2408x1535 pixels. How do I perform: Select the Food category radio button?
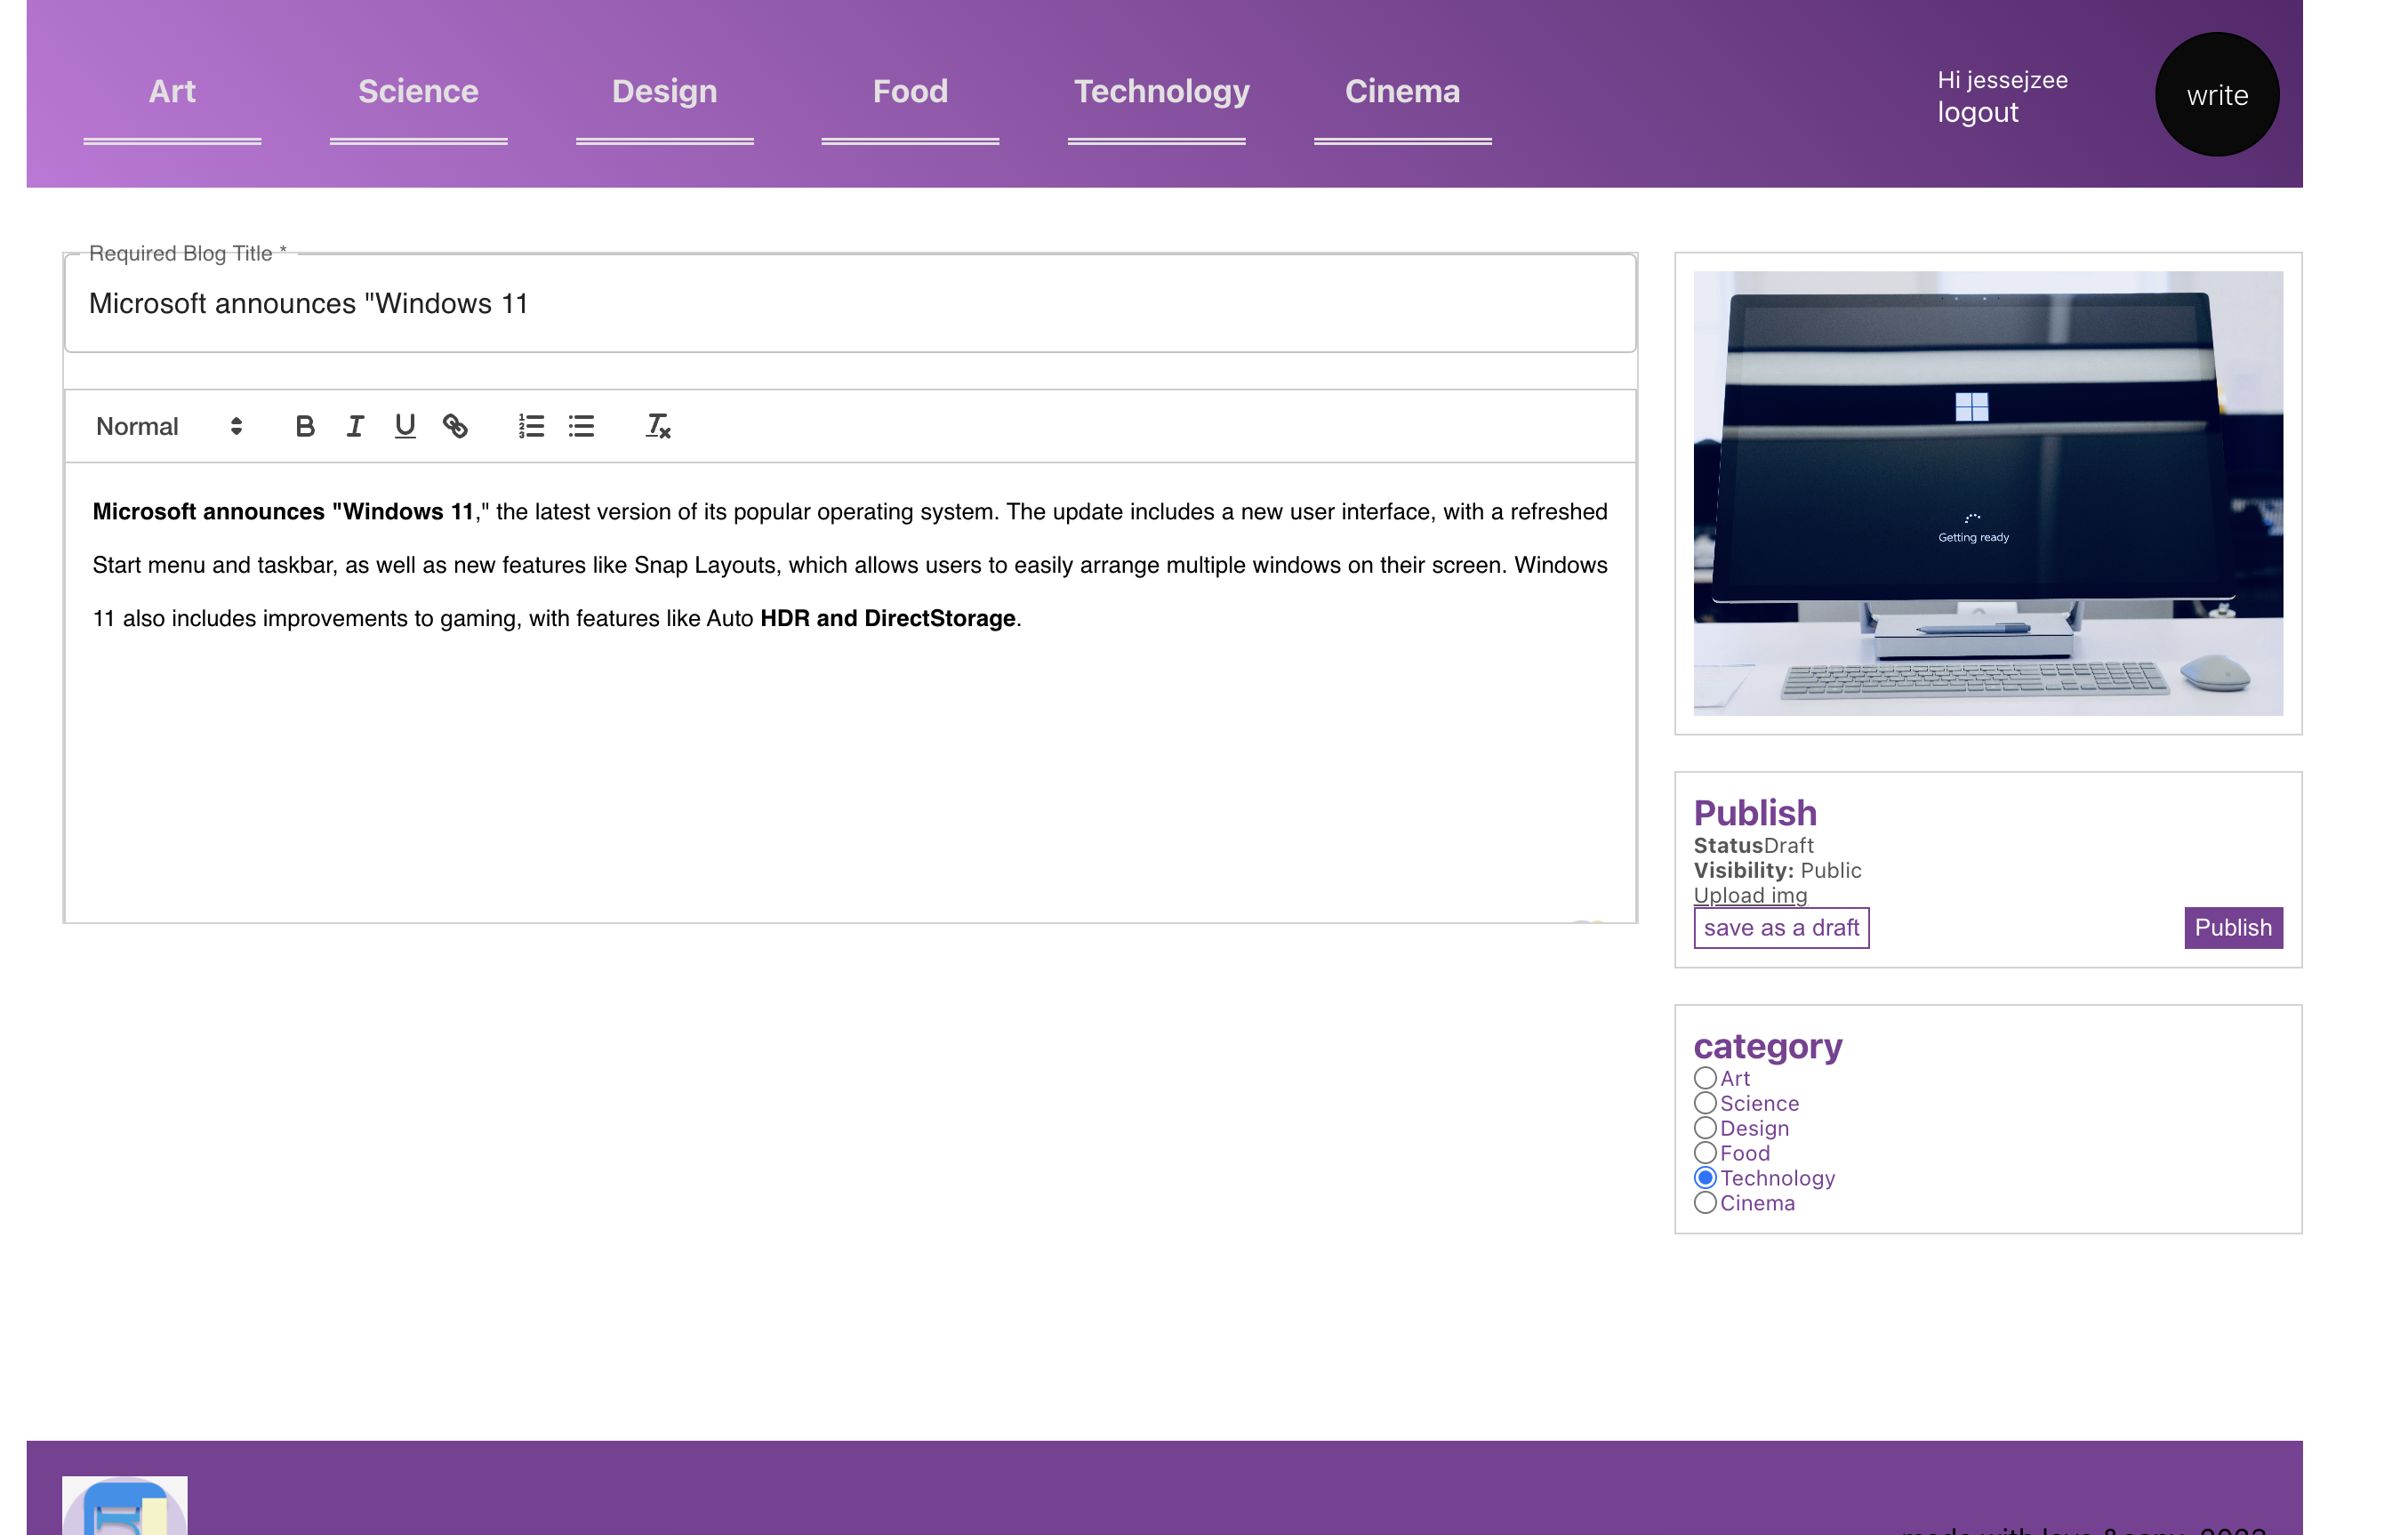[x=1705, y=1153]
